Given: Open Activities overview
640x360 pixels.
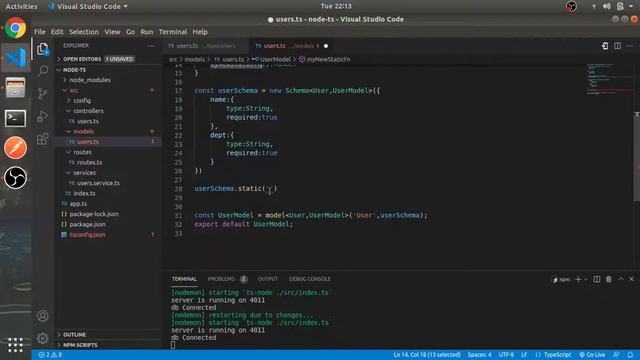Looking at the screenshot, I should point(21,6).
